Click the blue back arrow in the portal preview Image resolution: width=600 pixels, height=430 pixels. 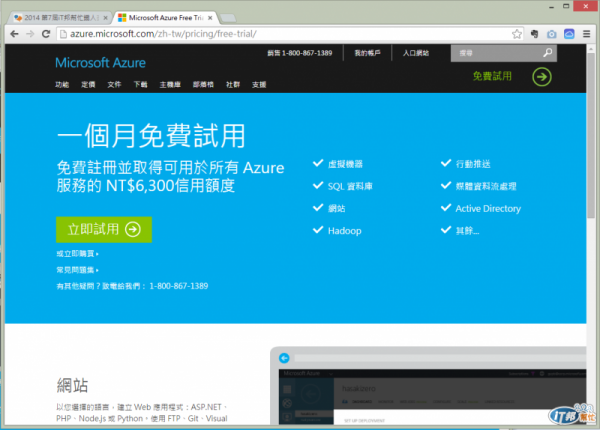284,358
